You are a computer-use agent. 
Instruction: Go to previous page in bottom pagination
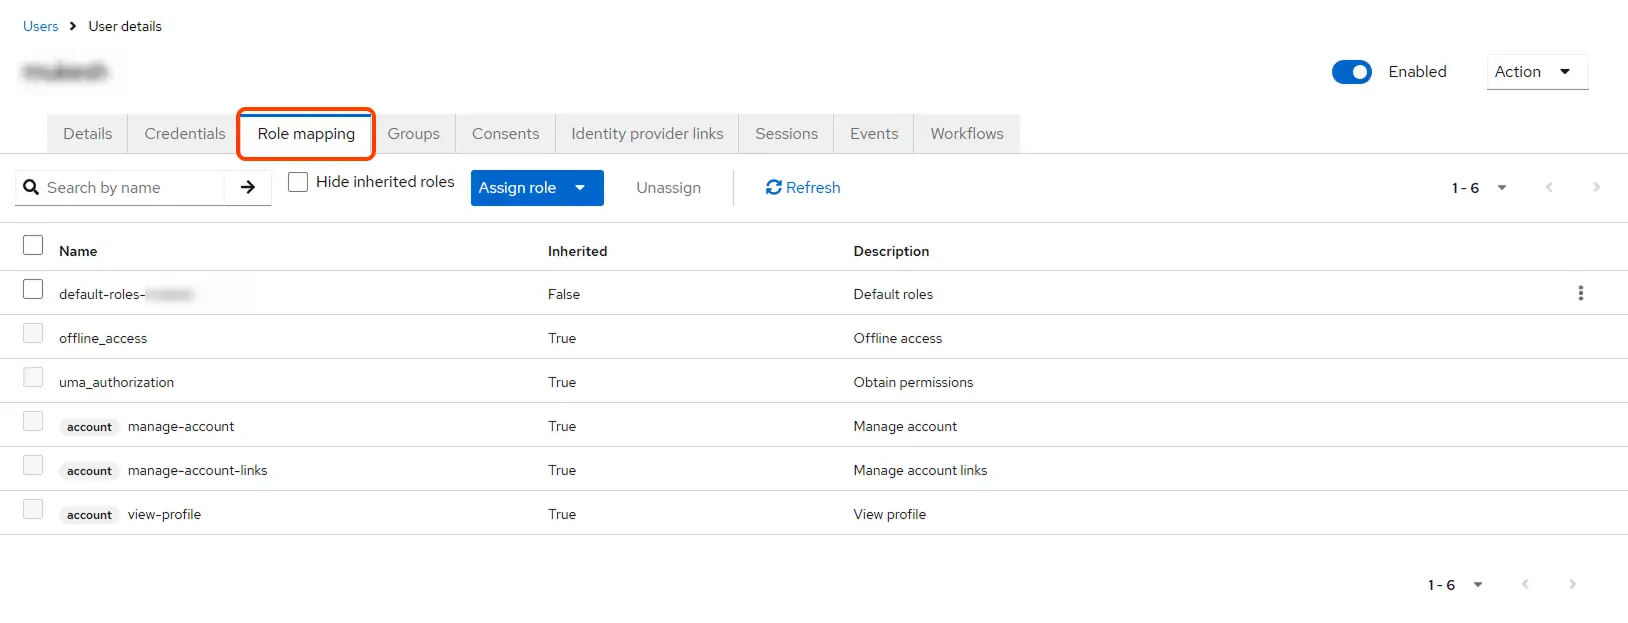tap(1525, 584)
